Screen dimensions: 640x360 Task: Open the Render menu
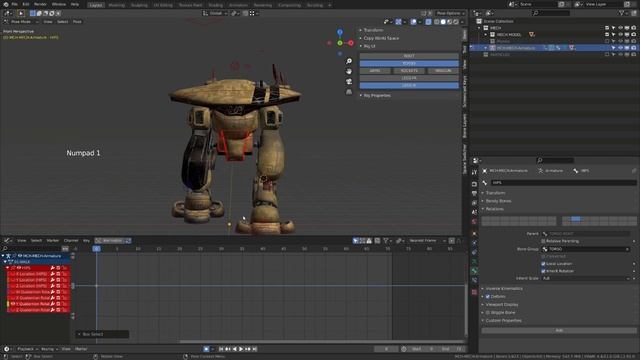point(40,4)
